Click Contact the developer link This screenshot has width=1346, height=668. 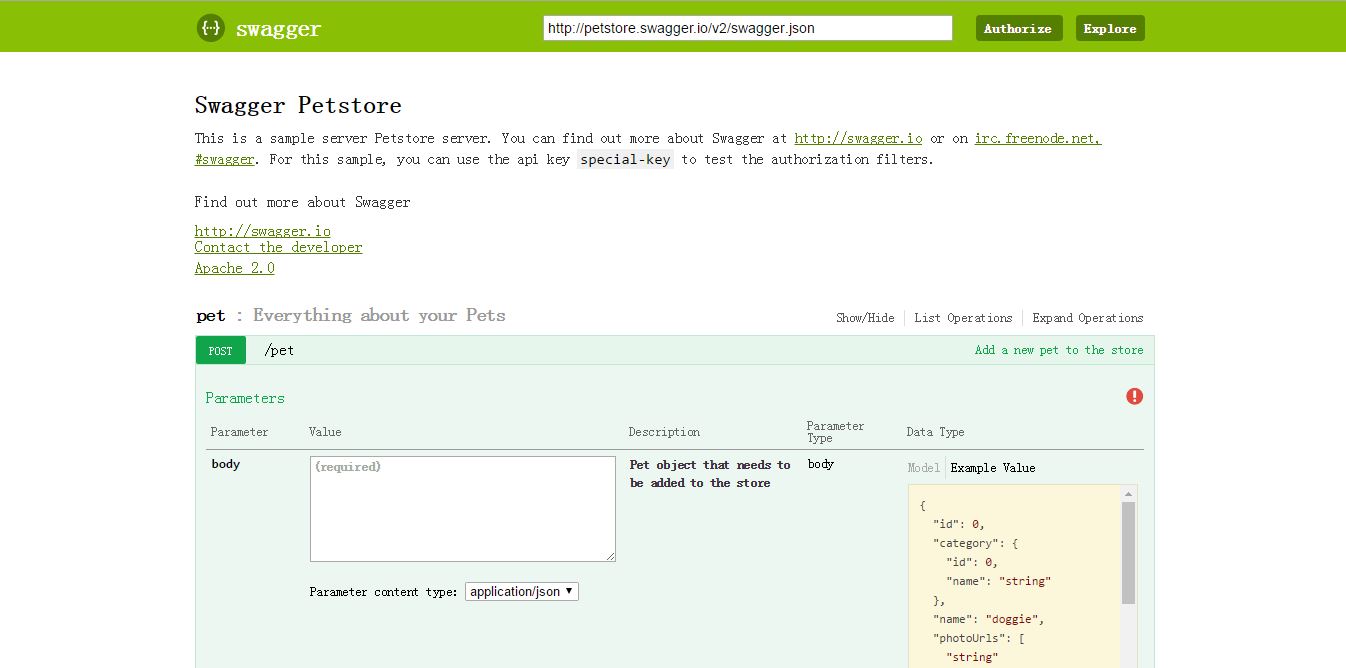point(278,247)
